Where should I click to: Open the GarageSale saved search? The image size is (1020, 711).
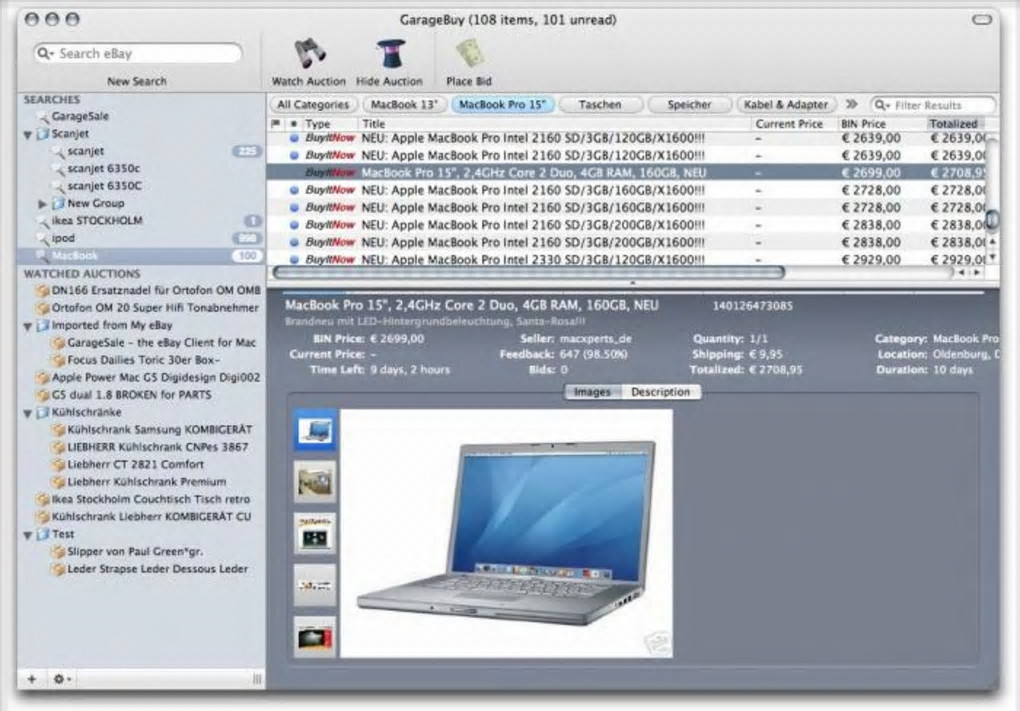pos(79,116)
